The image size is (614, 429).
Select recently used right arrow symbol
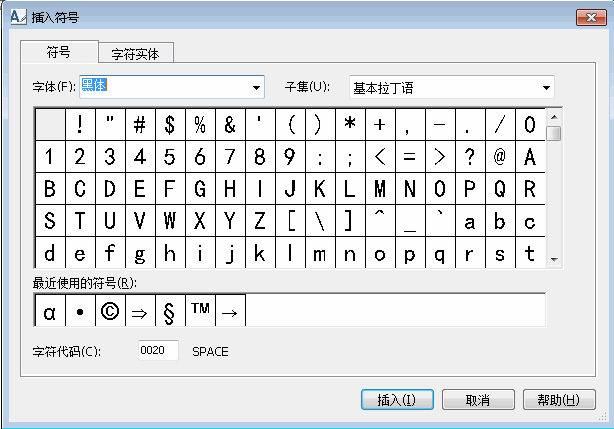pyautogui.click(x=230, y=312)
